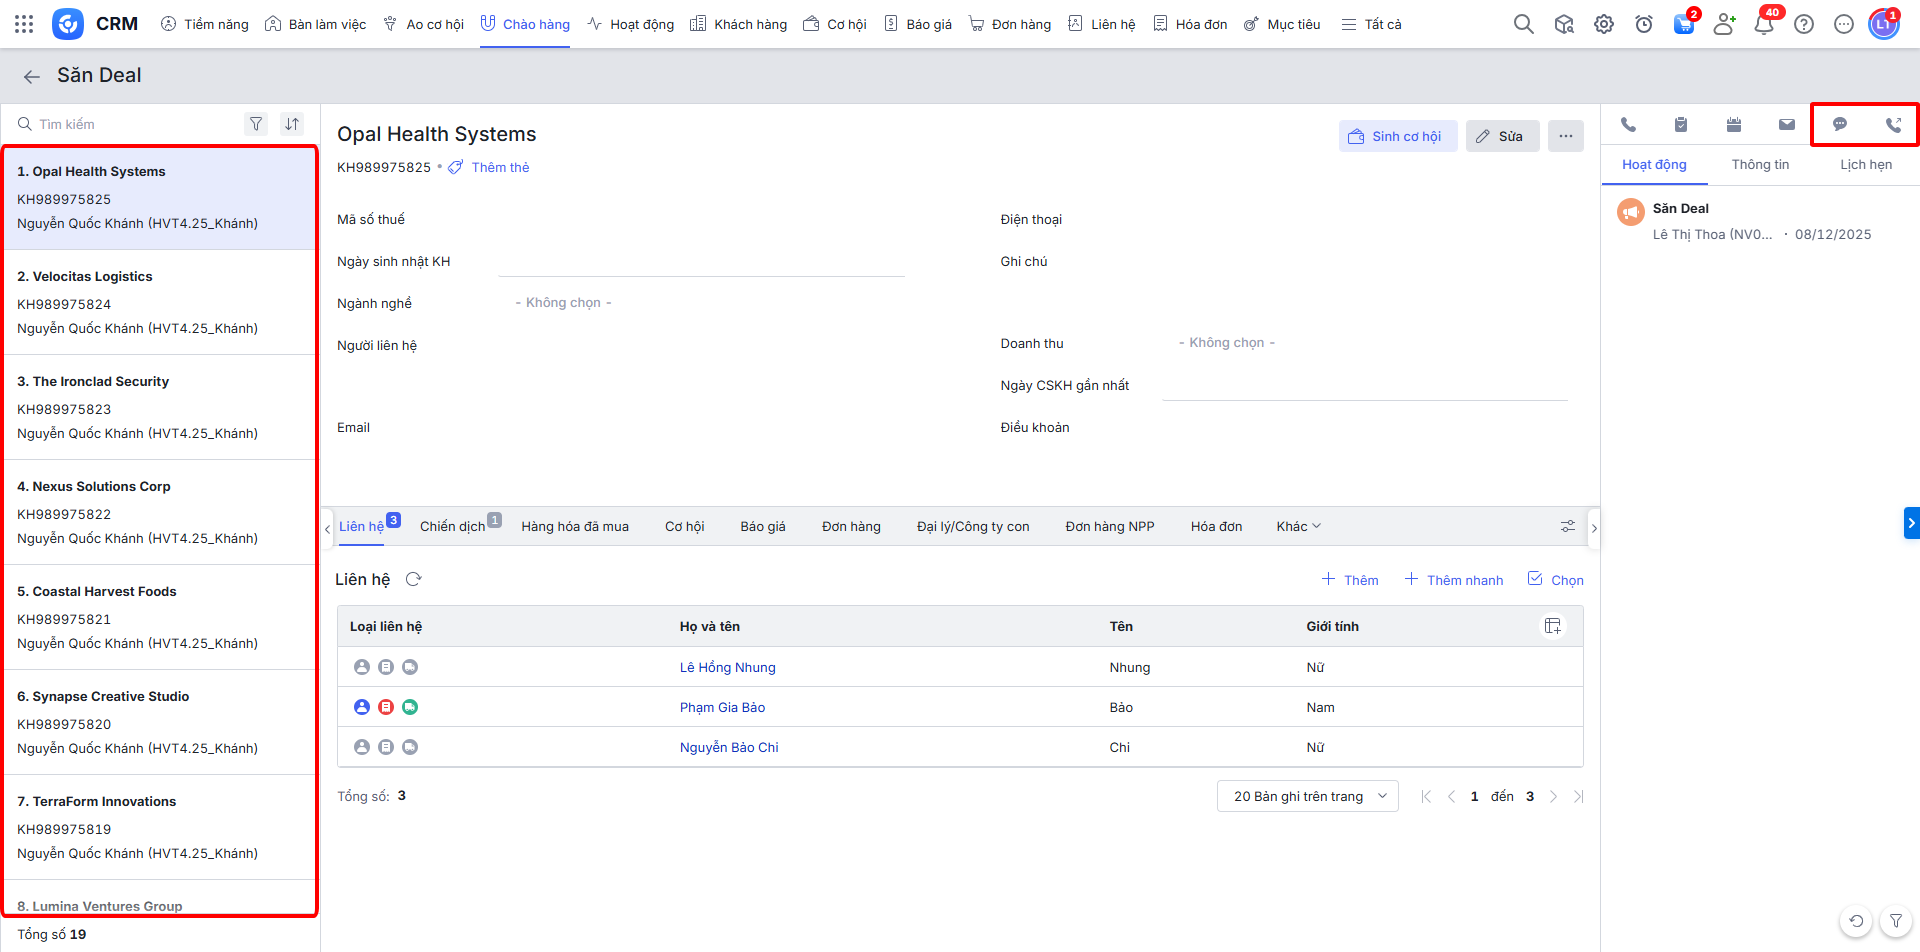Open the Khách hàng menu
1920x952 pixels.
coord(739,24)
